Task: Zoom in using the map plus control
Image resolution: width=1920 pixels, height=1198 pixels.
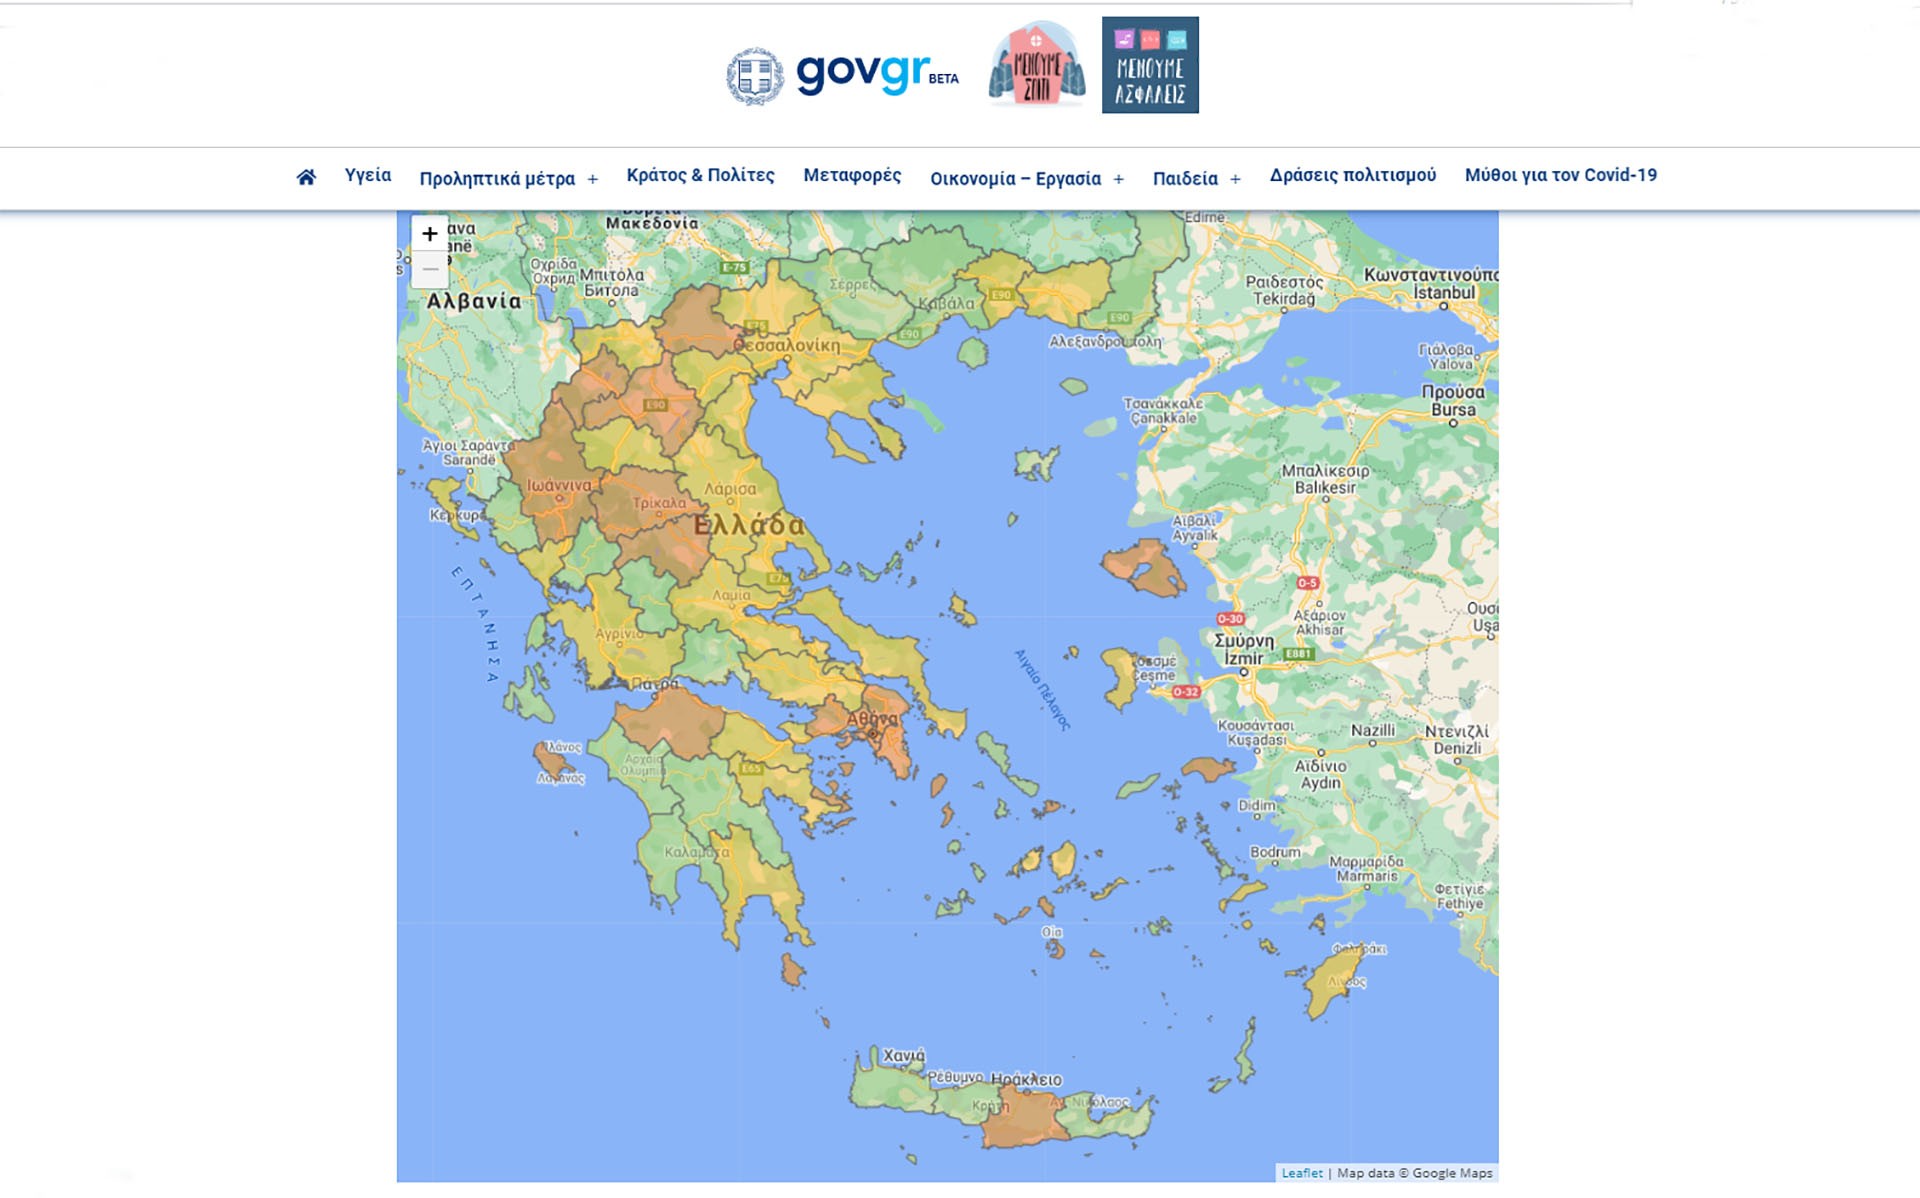Action: pos(430,232)
